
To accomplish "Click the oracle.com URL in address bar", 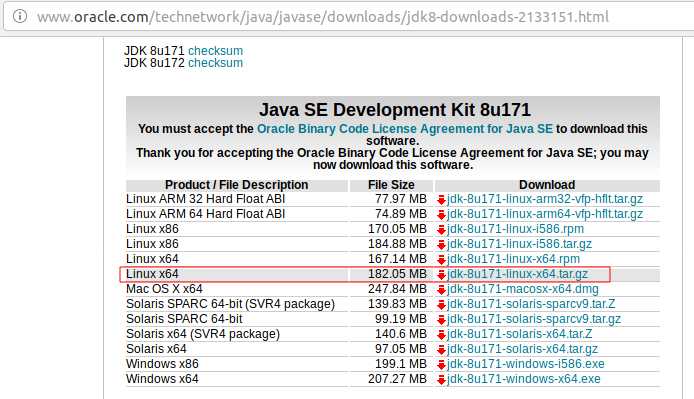I will click(x=323, y=17).
